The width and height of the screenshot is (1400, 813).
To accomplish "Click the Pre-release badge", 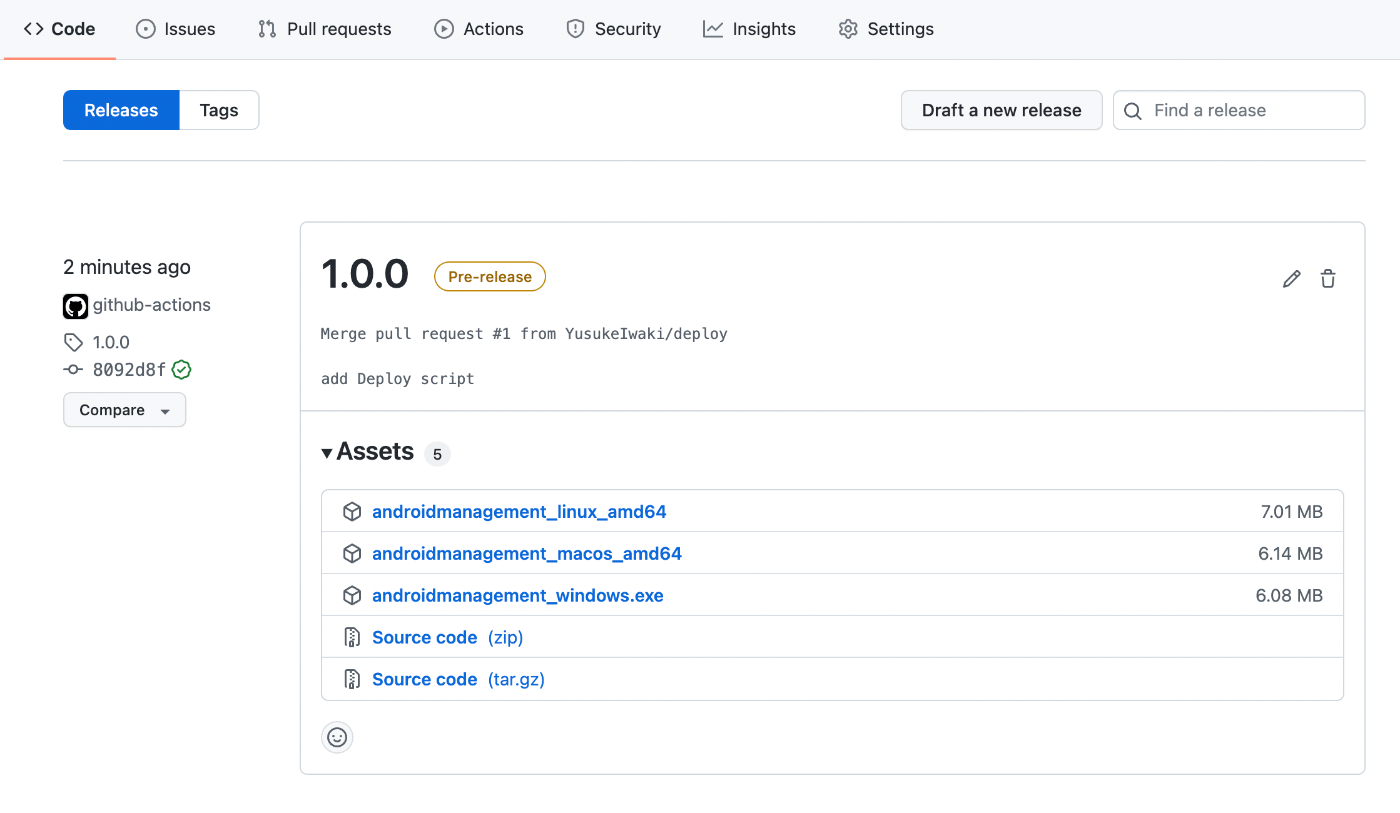I will [x=490, y=277].
